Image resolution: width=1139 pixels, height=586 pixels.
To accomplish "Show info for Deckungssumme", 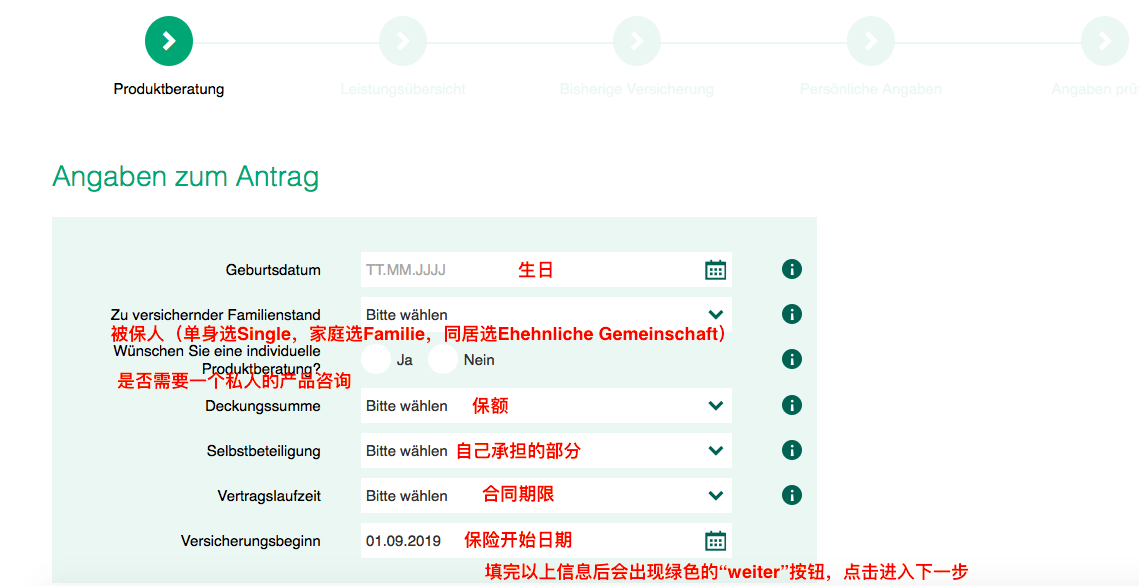I will point(792,405).
